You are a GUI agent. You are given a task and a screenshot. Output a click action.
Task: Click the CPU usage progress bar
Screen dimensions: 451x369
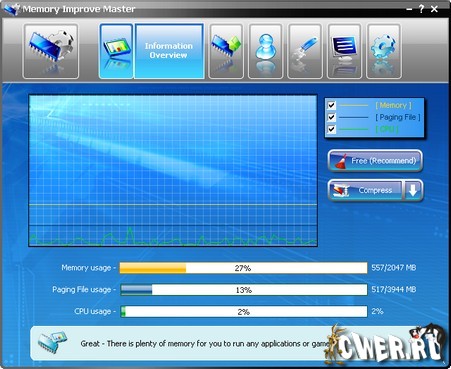[x=243, y=312]
